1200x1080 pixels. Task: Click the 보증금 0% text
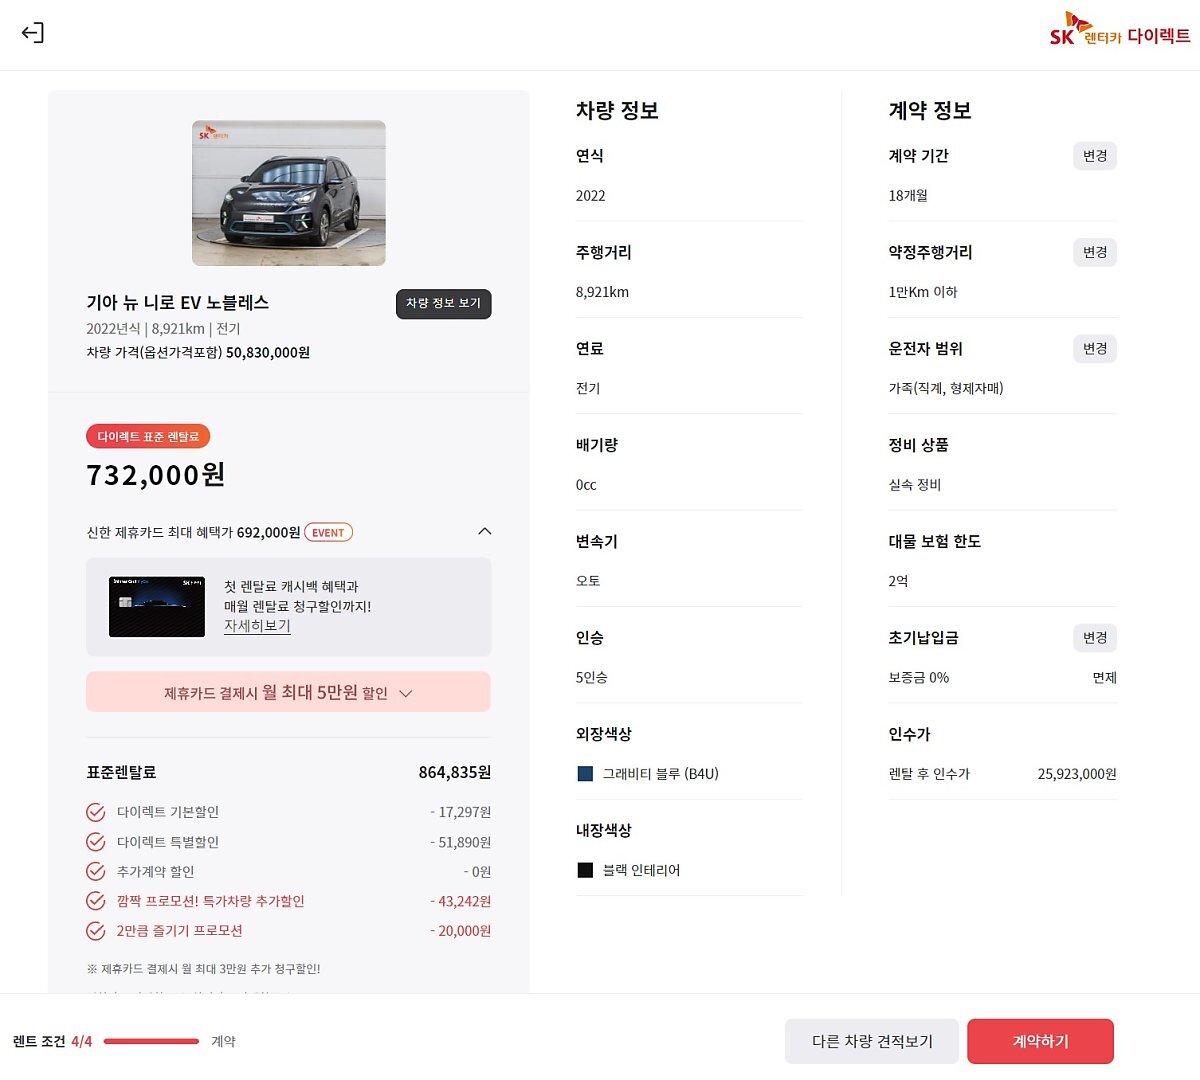(x=919, y=678)
